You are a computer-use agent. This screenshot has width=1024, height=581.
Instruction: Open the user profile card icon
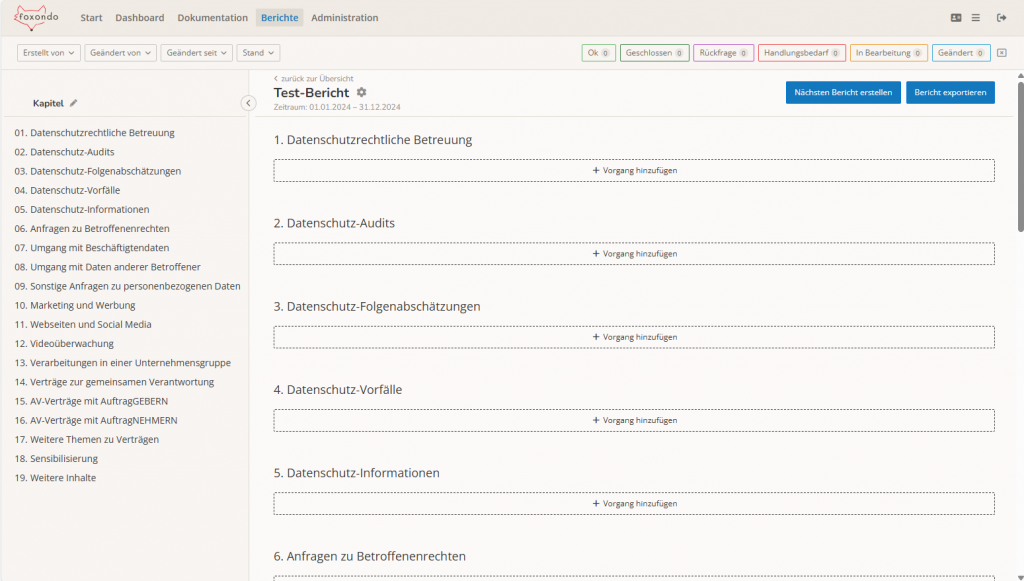(955, 17)
